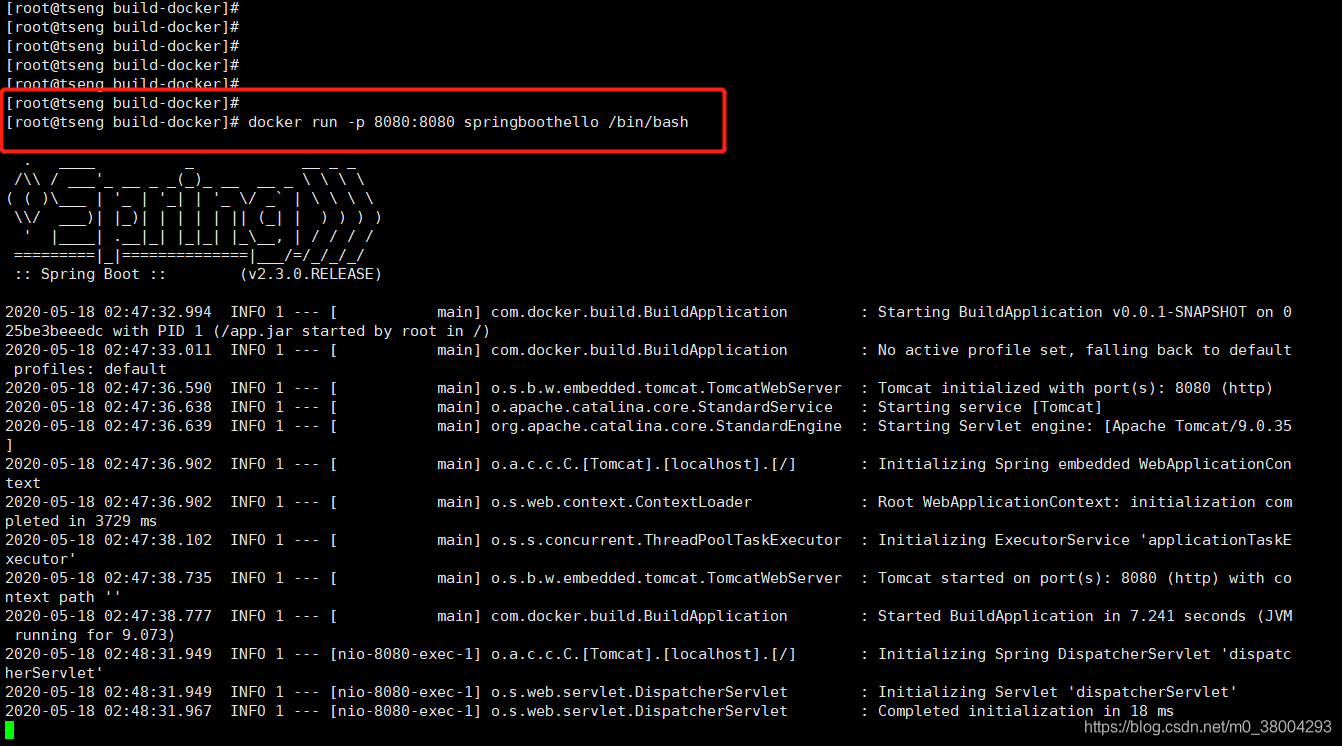Click the green terminal cursor block
This screenshot has height=746, width=1342.
click(x=10, y=731)
